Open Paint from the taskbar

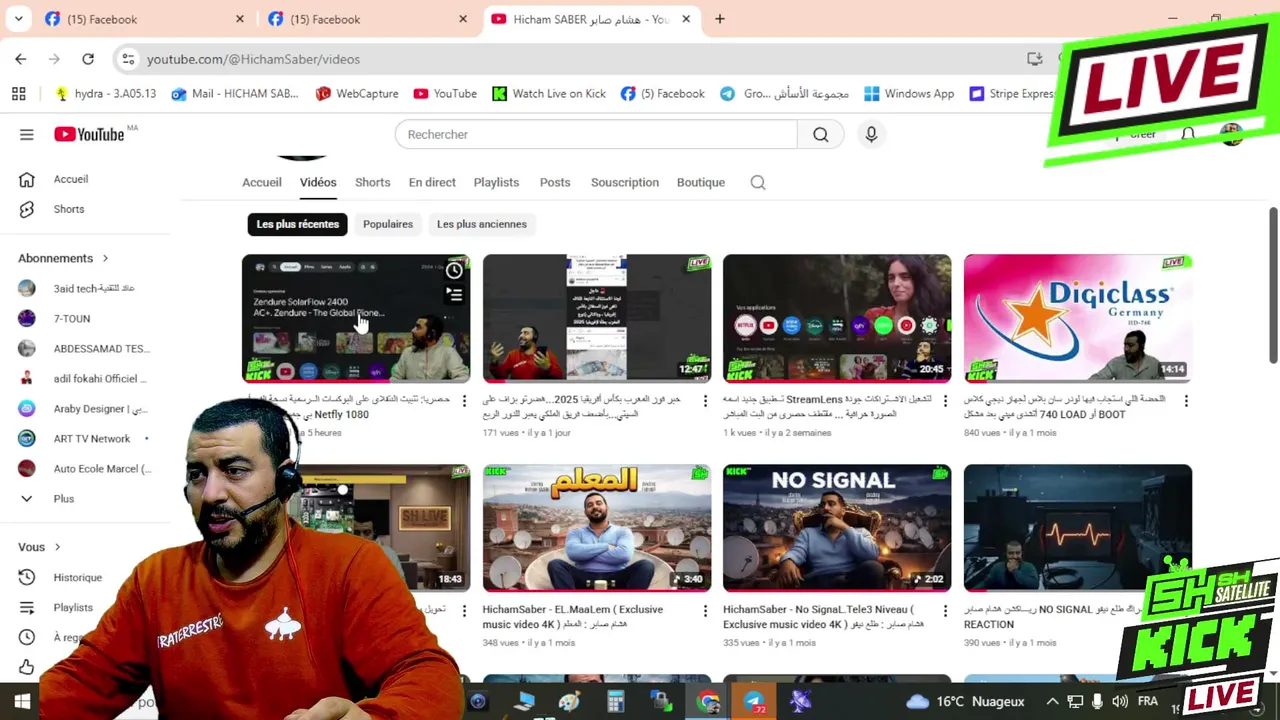point(569,701)
